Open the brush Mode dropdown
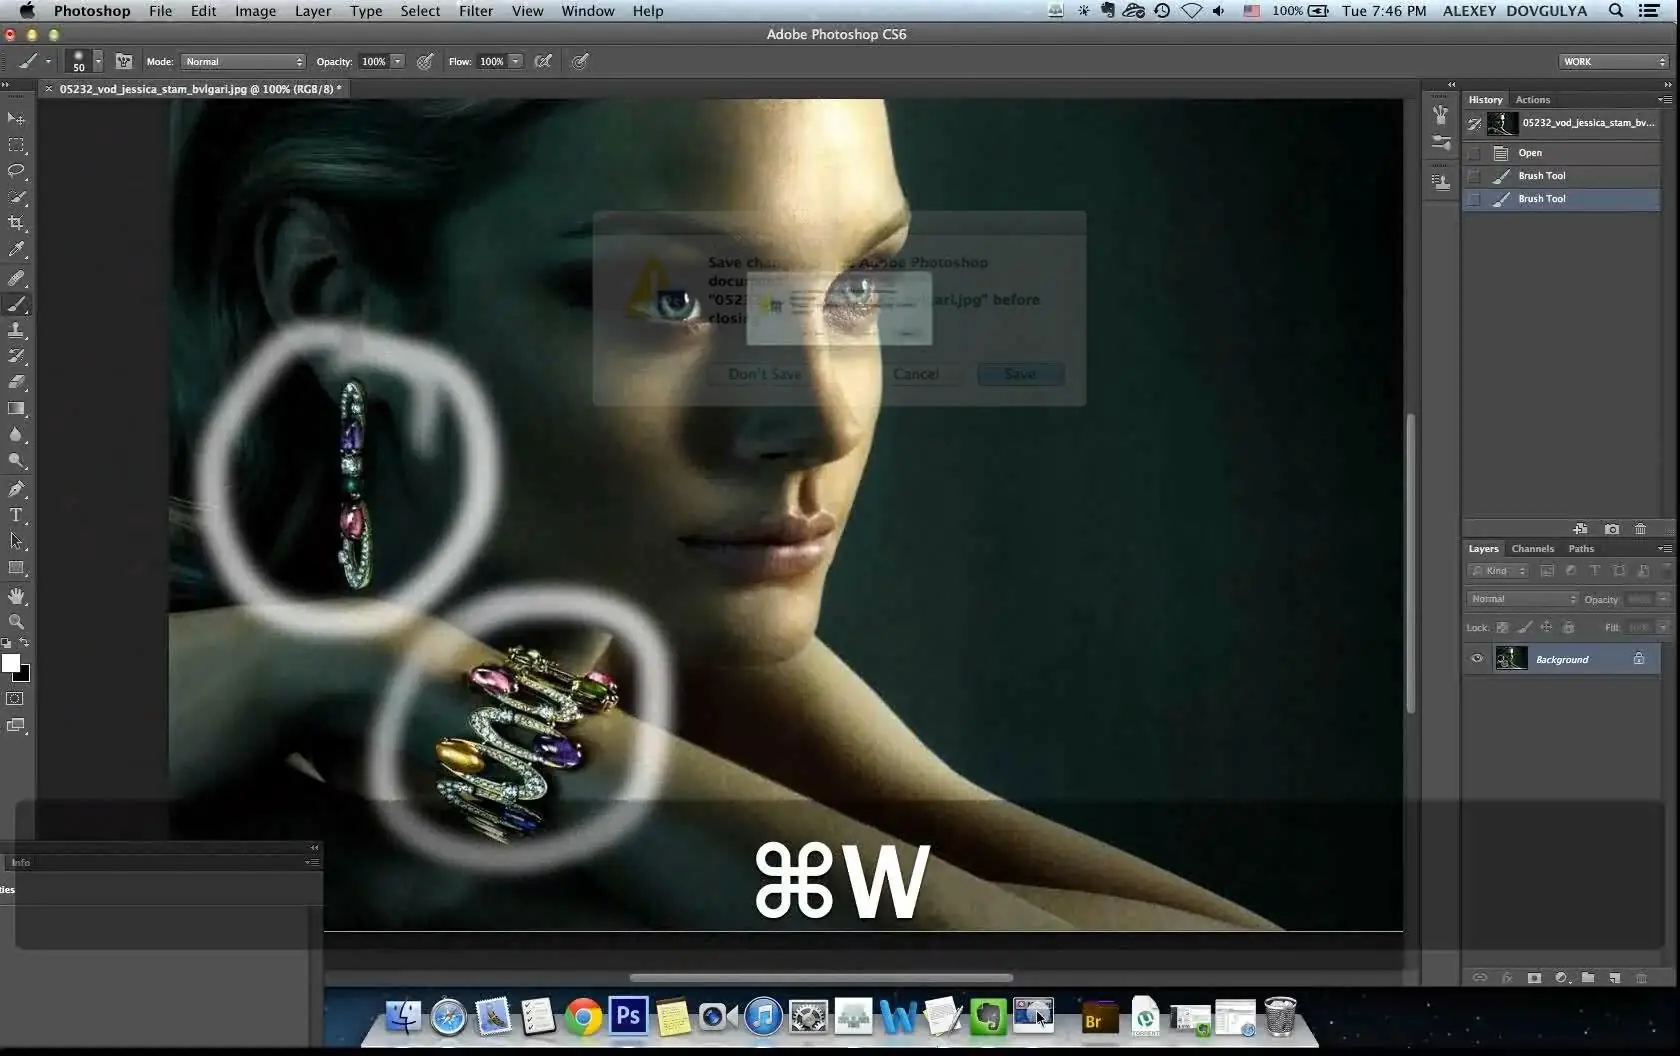Screen dimensions: 1680x1056 point(244,62)
